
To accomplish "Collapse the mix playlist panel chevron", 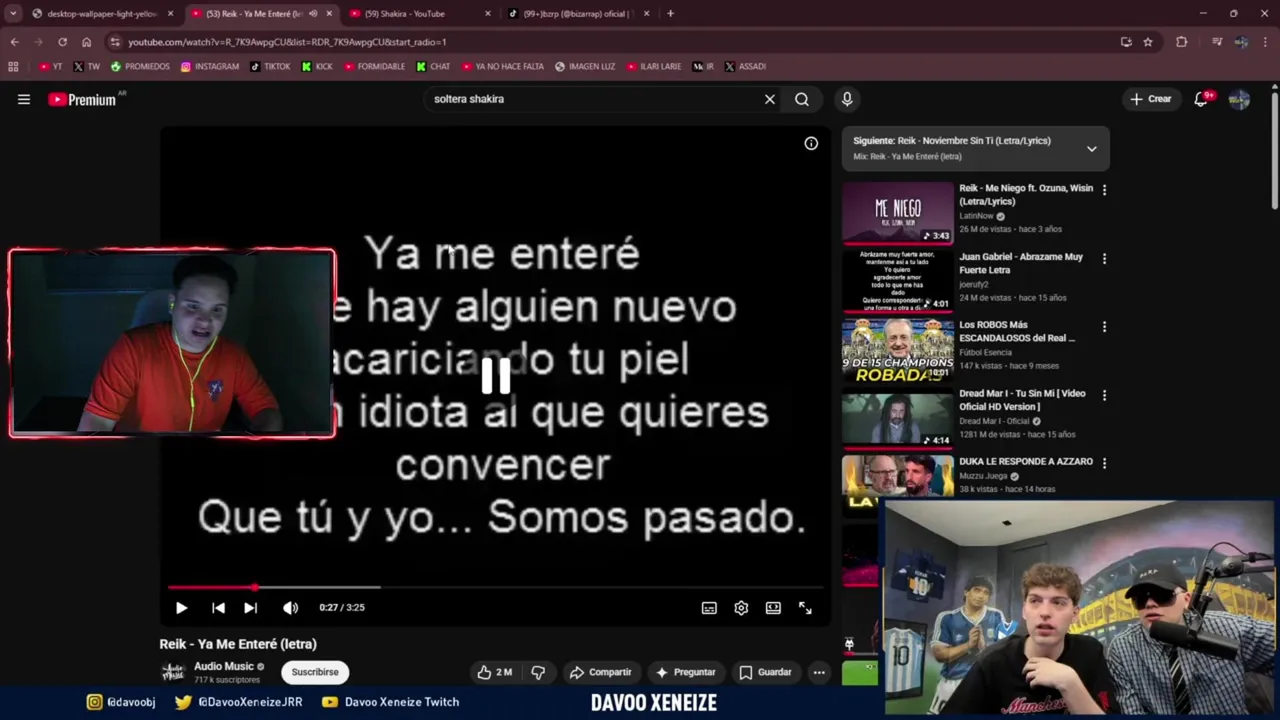I will coord(1092,148).
